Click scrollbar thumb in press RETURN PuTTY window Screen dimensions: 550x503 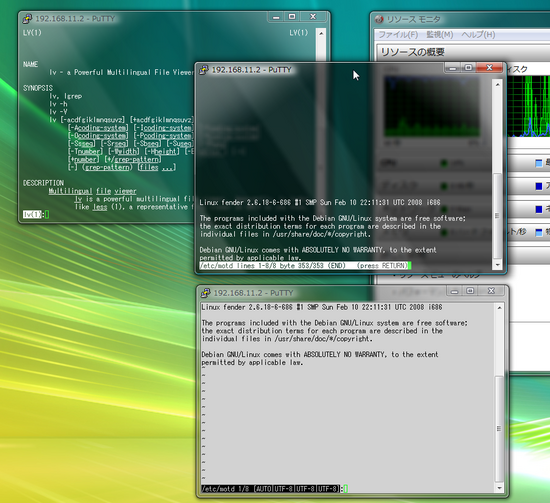tap(497, 215)
